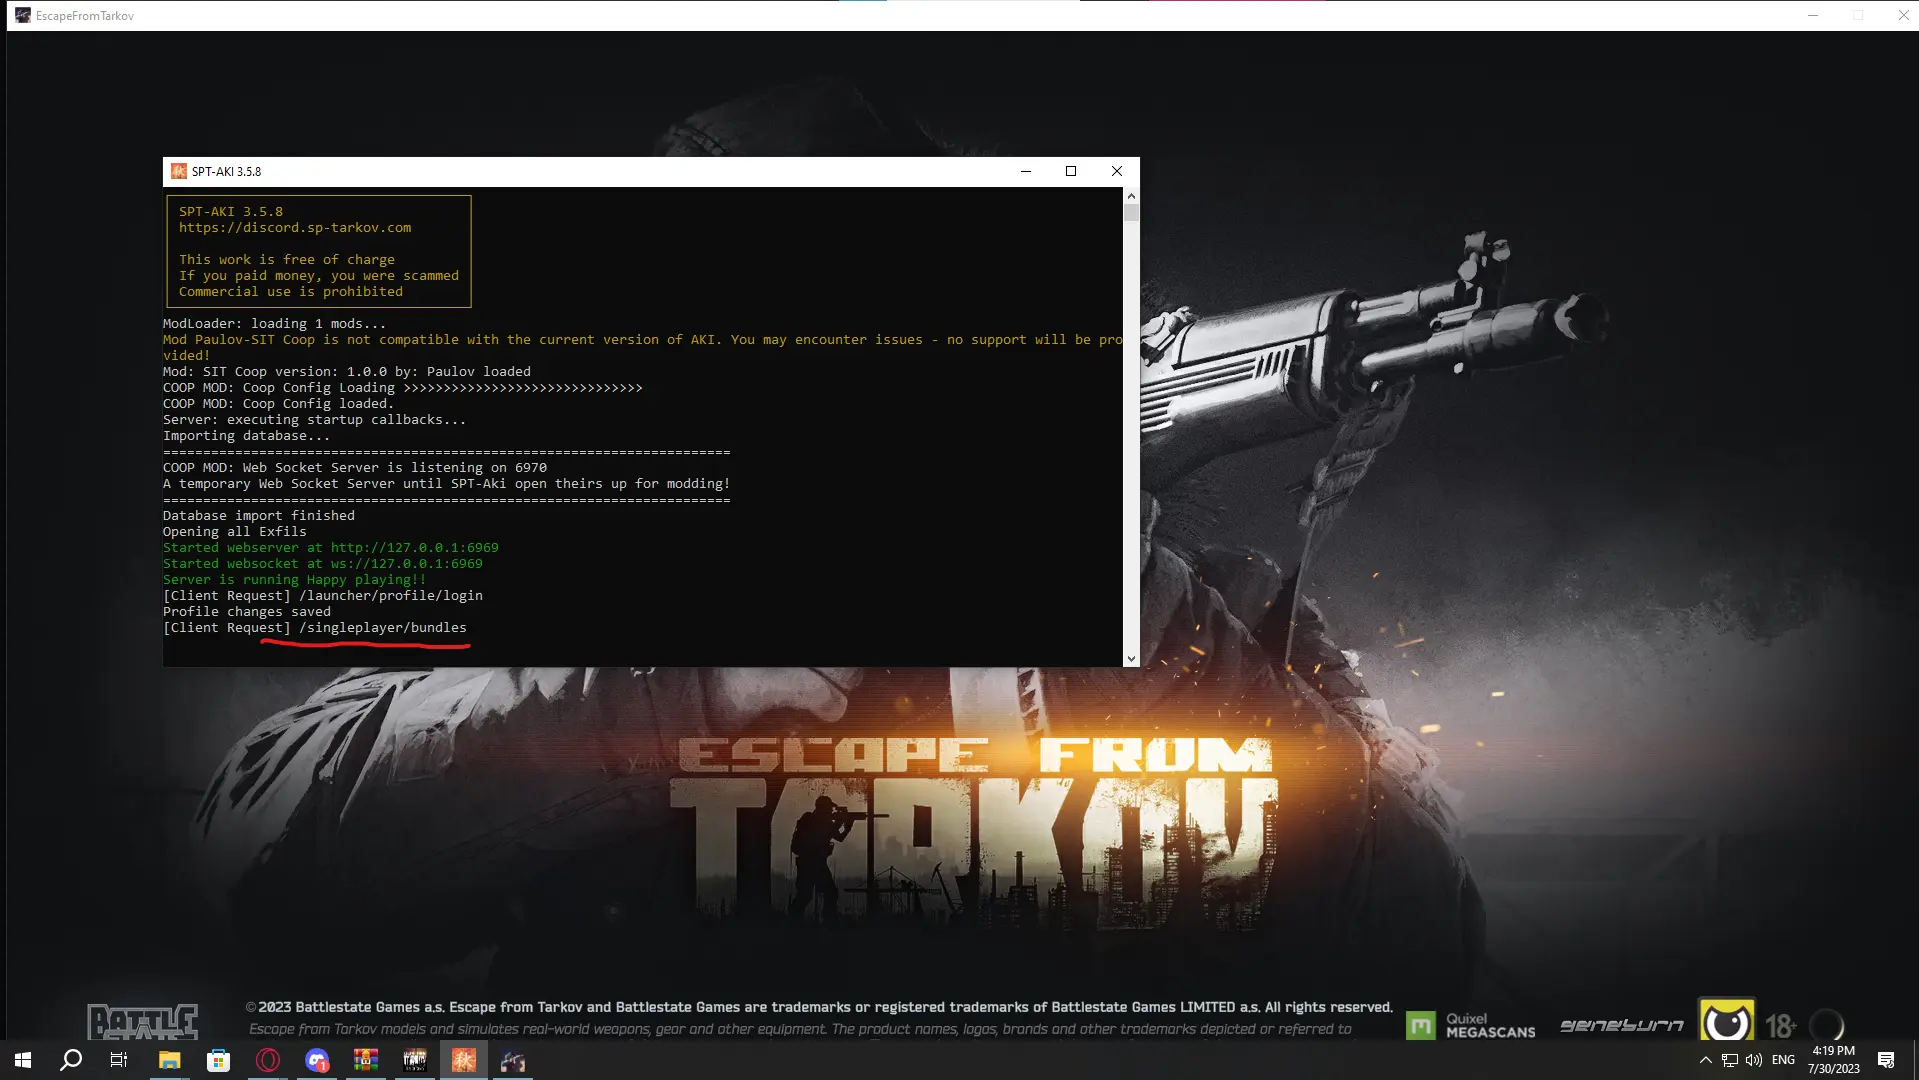
Task: Click 'Opening all Exfils' console line
Action: coord(234,532)
